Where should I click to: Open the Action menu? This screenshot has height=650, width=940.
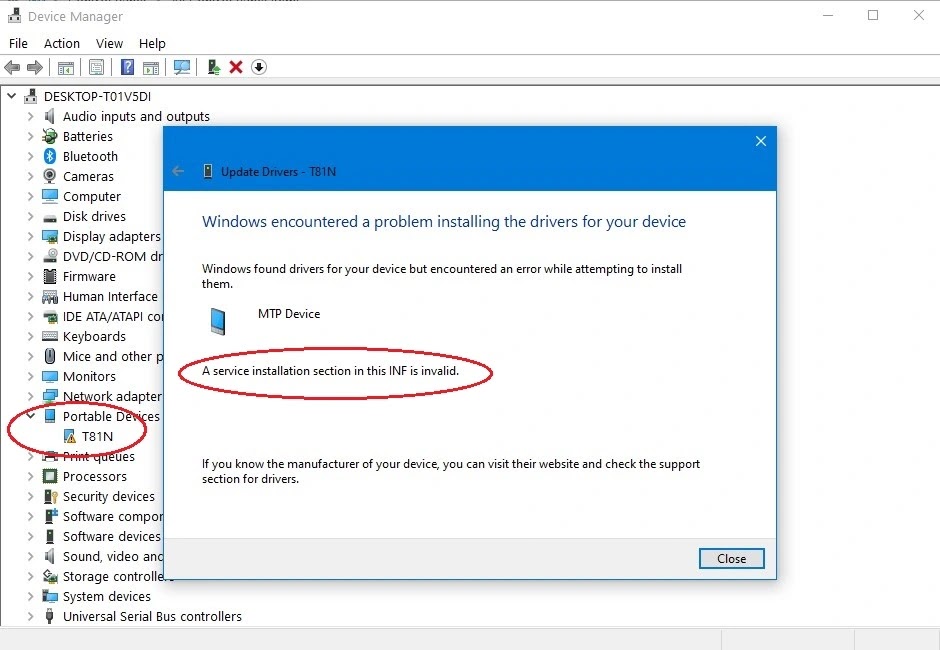point(62,43)
